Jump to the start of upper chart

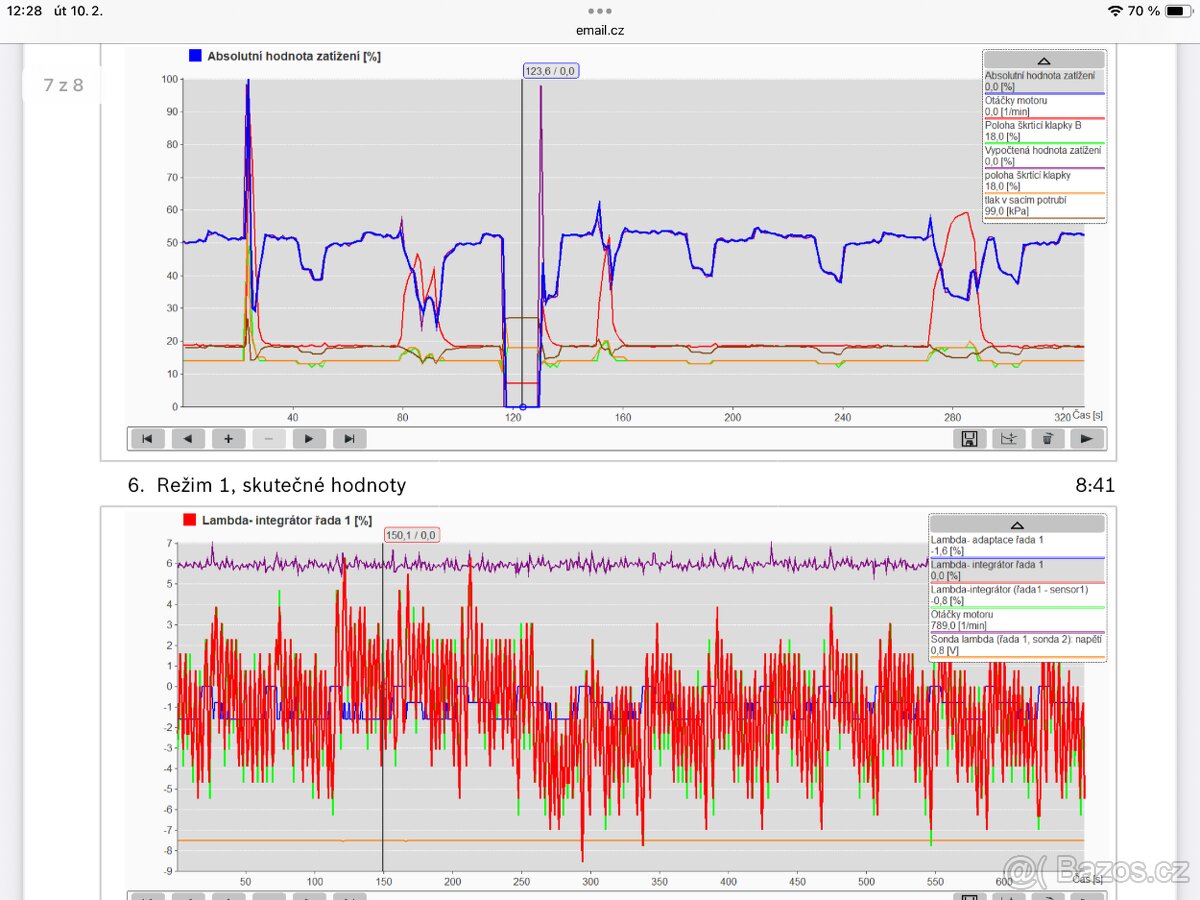(147, 438)
